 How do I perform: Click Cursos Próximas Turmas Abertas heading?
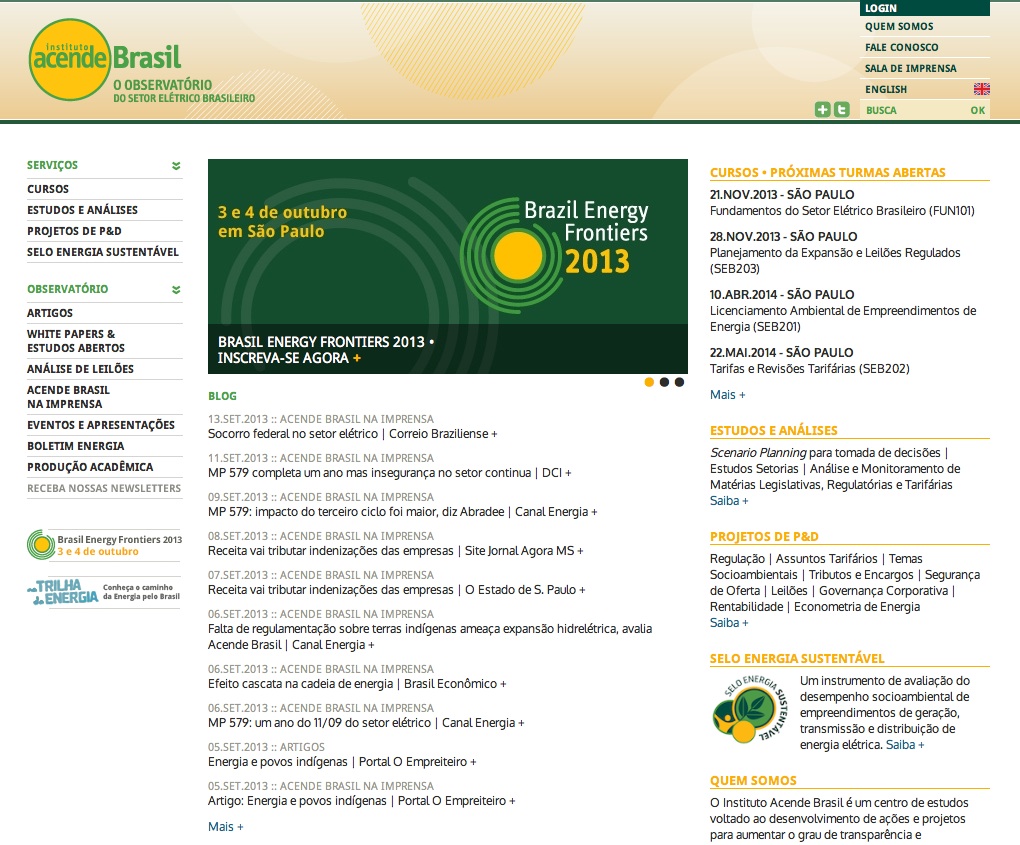[827, 172]
